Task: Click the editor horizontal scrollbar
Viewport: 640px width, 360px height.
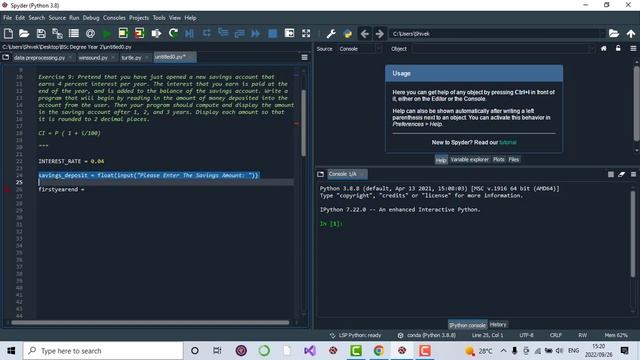Action: point(150,322)
